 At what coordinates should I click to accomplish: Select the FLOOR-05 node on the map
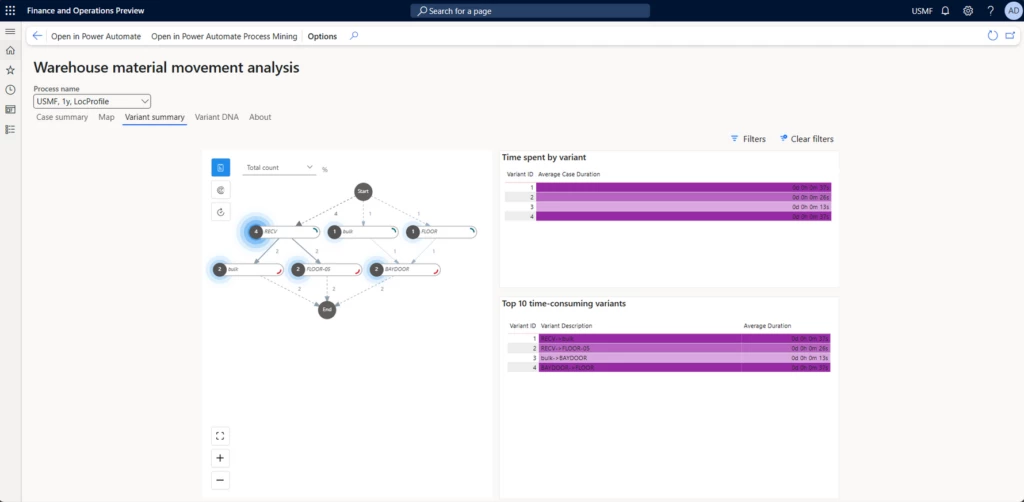[x=327, y=270]
